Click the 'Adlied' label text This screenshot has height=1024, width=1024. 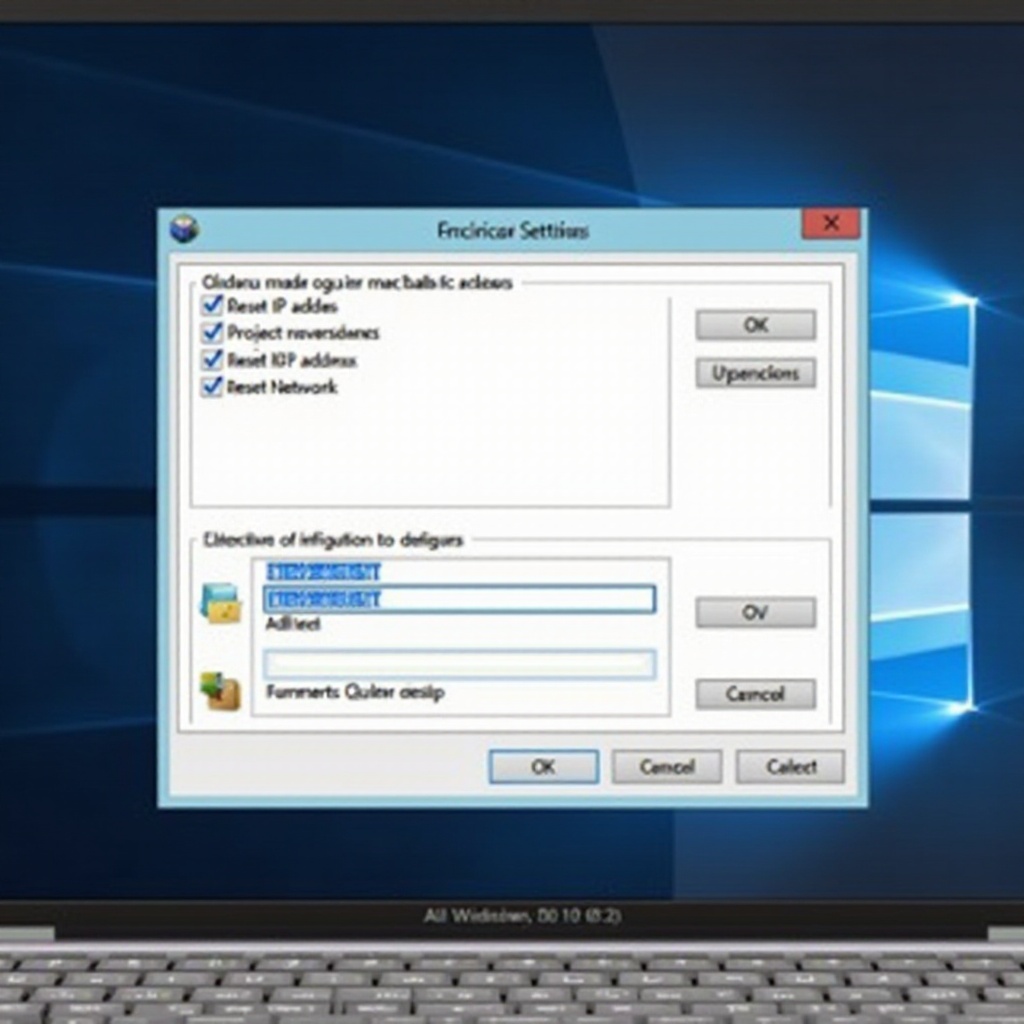293,624
